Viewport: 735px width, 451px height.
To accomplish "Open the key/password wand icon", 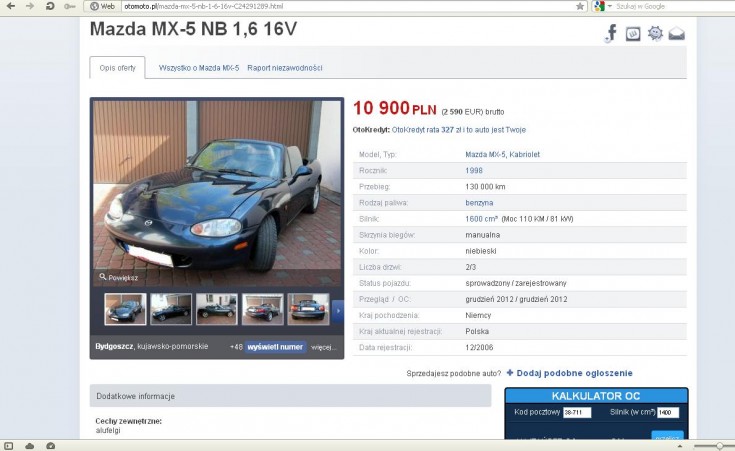I will click(x=69, y=6).
